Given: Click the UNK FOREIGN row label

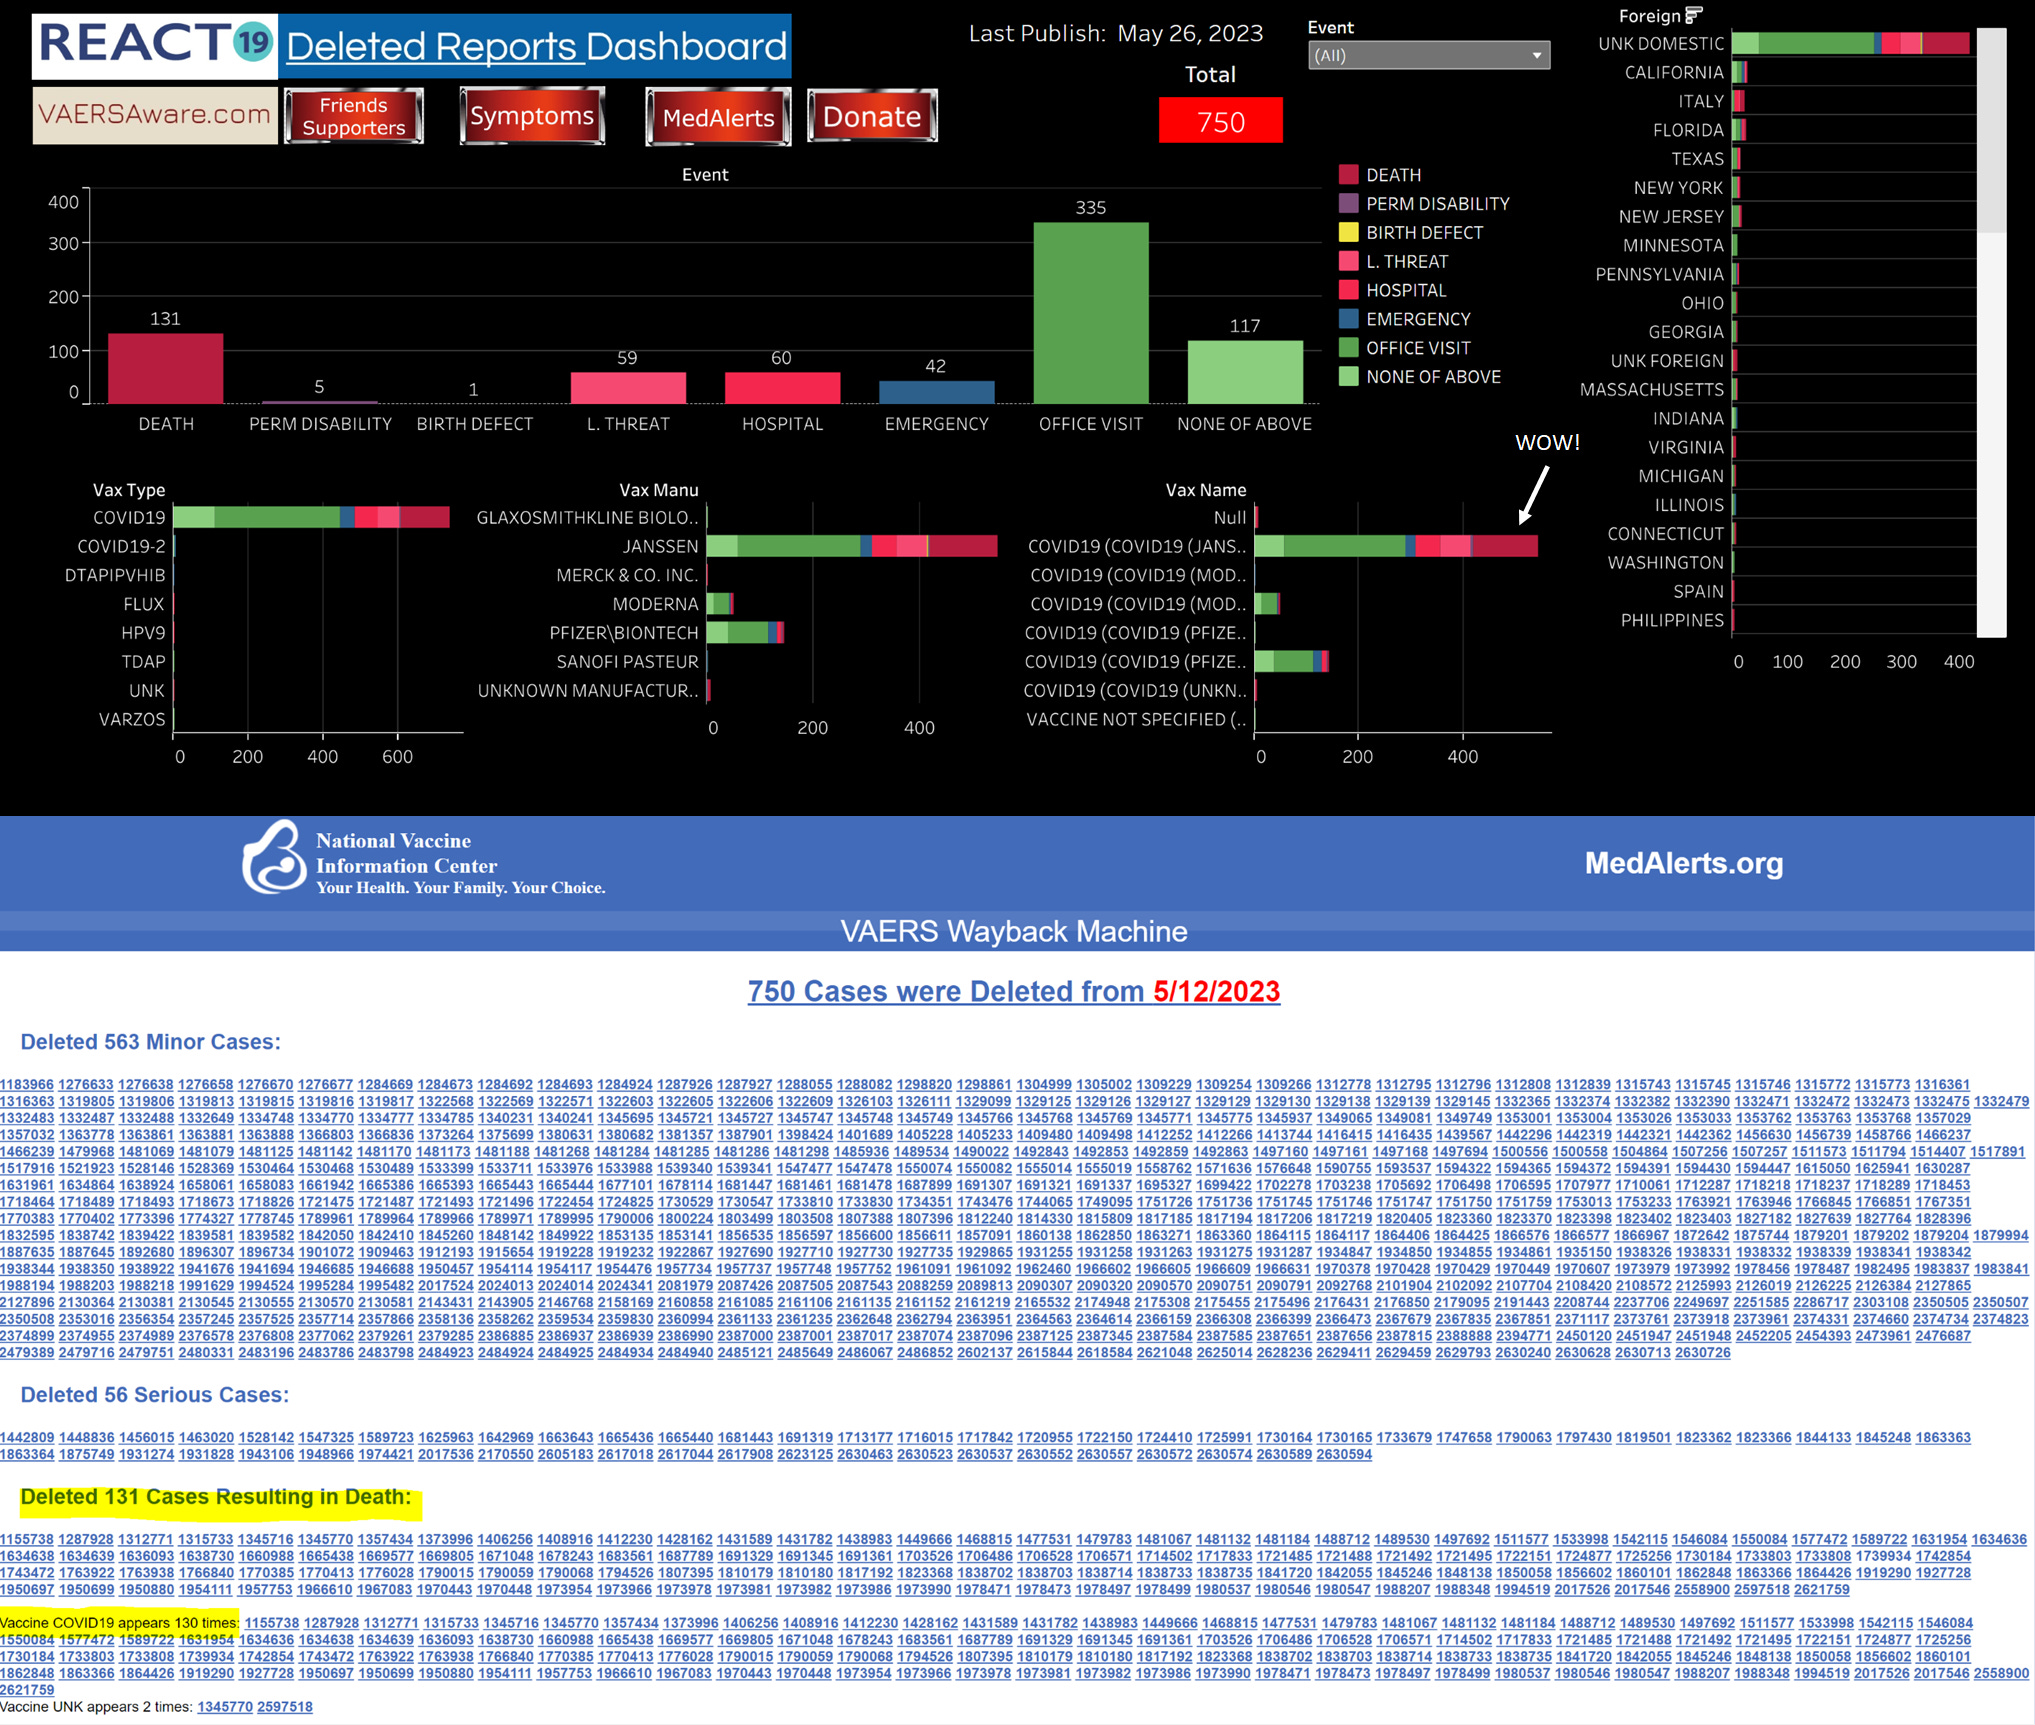Looking at the screenshot, I should 1667,361.
